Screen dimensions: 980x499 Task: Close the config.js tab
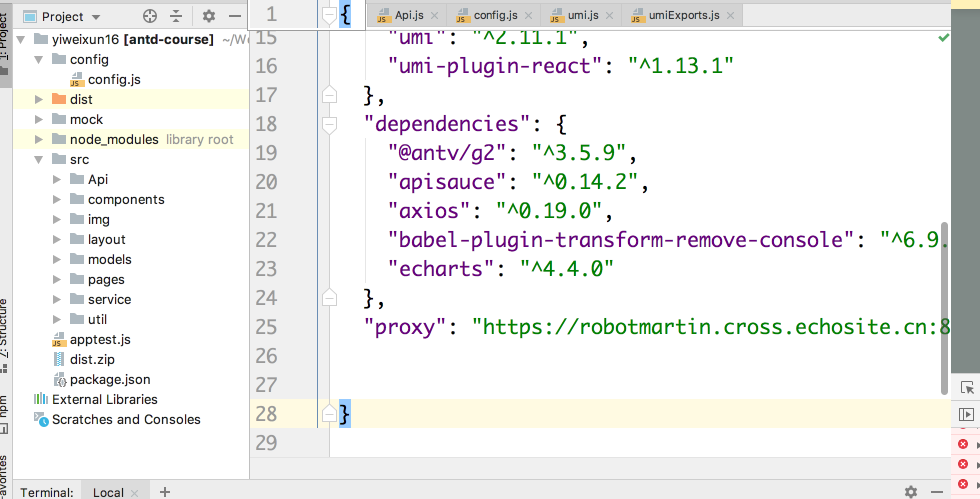coord(529,16)
